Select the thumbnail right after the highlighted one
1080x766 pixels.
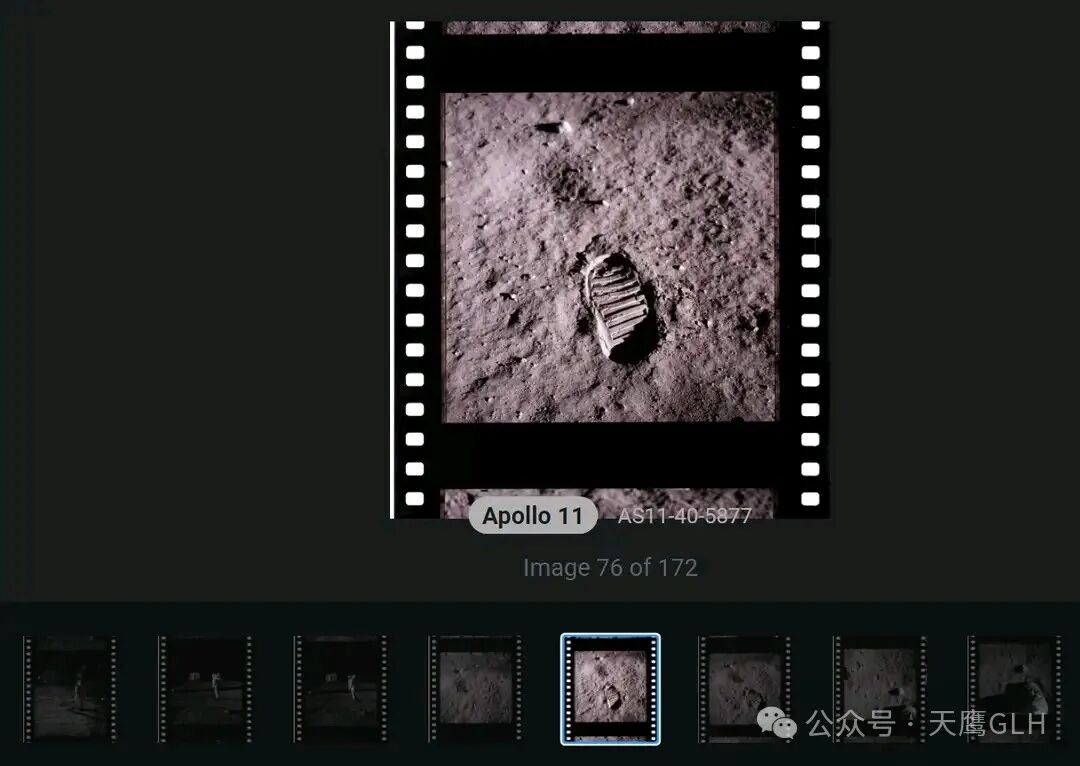745,689
